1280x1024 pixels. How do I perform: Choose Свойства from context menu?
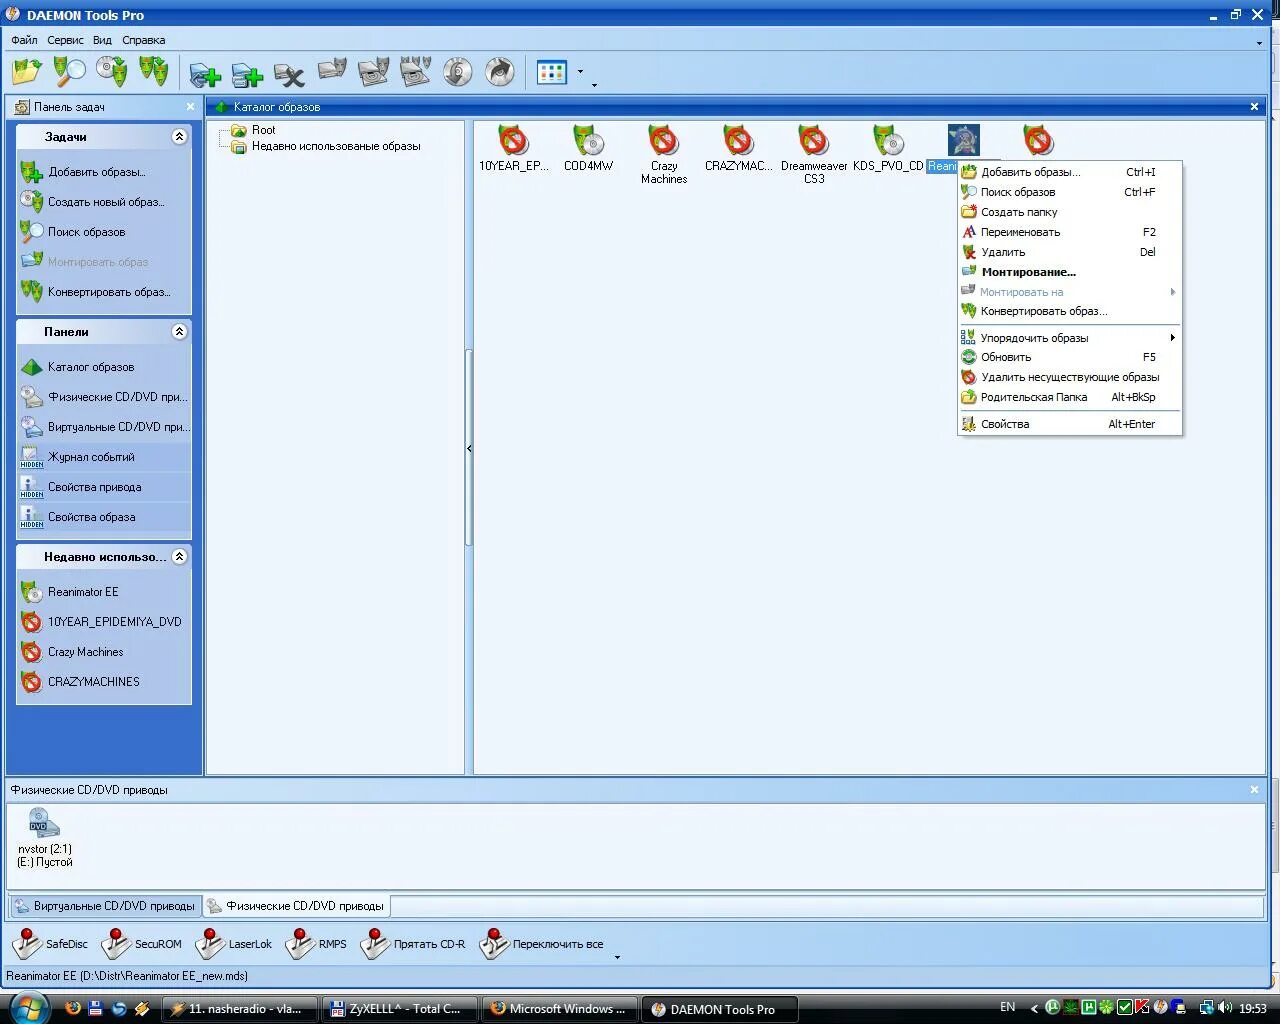(x=1070, y=424)
